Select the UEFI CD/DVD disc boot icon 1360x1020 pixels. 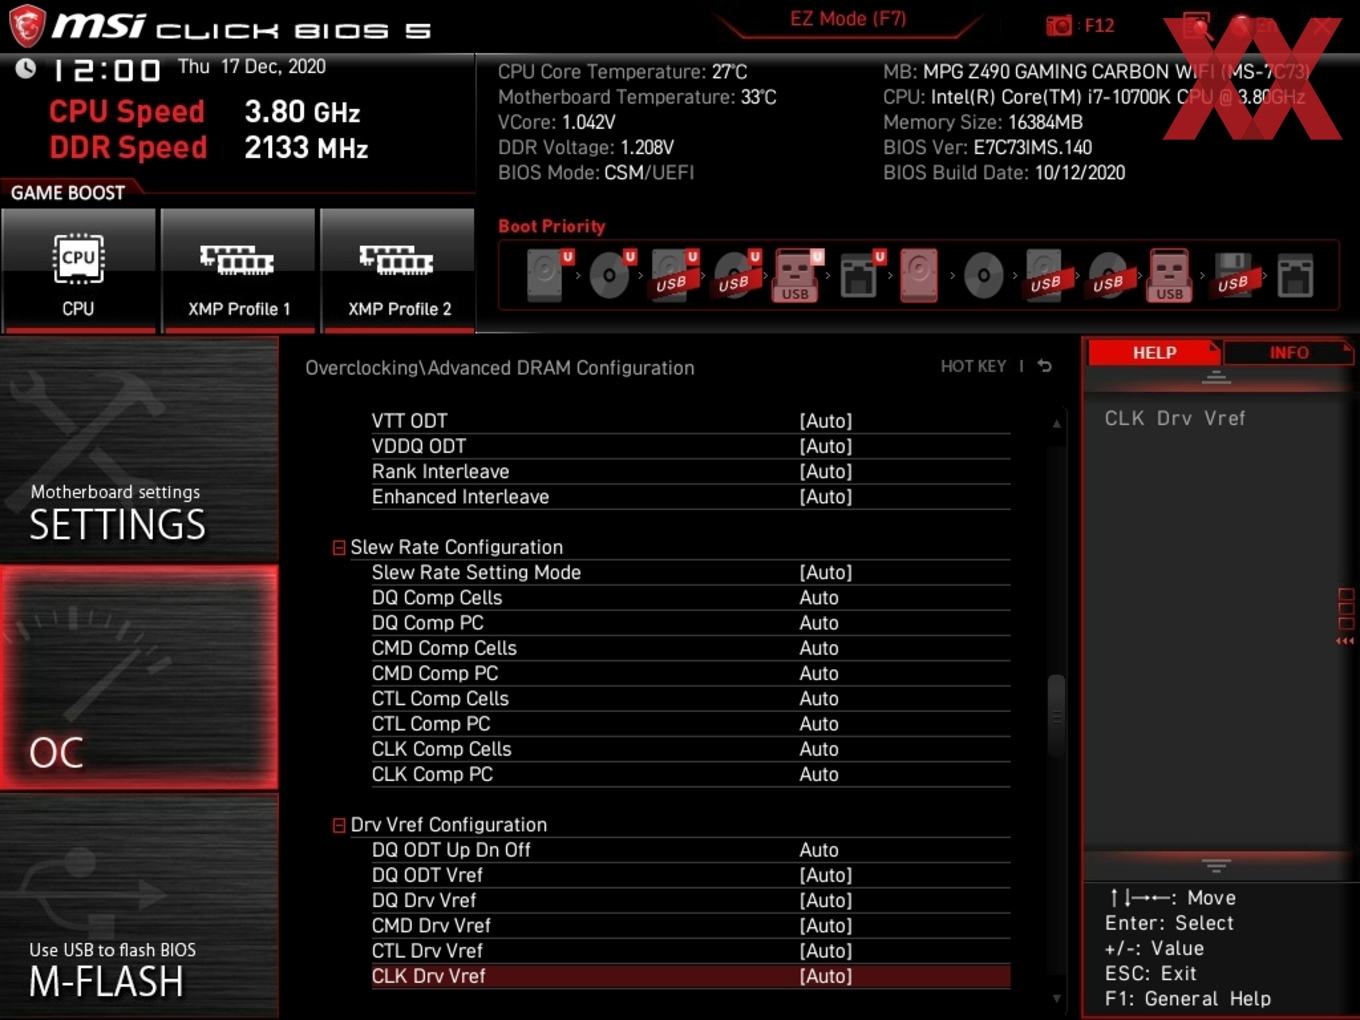(611, 275)
